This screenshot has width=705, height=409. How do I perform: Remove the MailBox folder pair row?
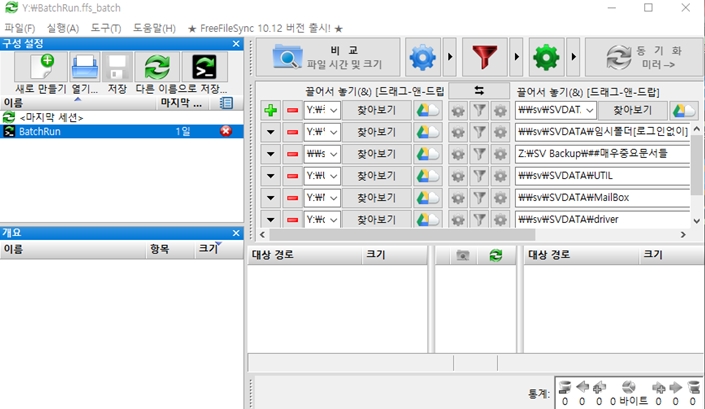[x=293, y=198]
